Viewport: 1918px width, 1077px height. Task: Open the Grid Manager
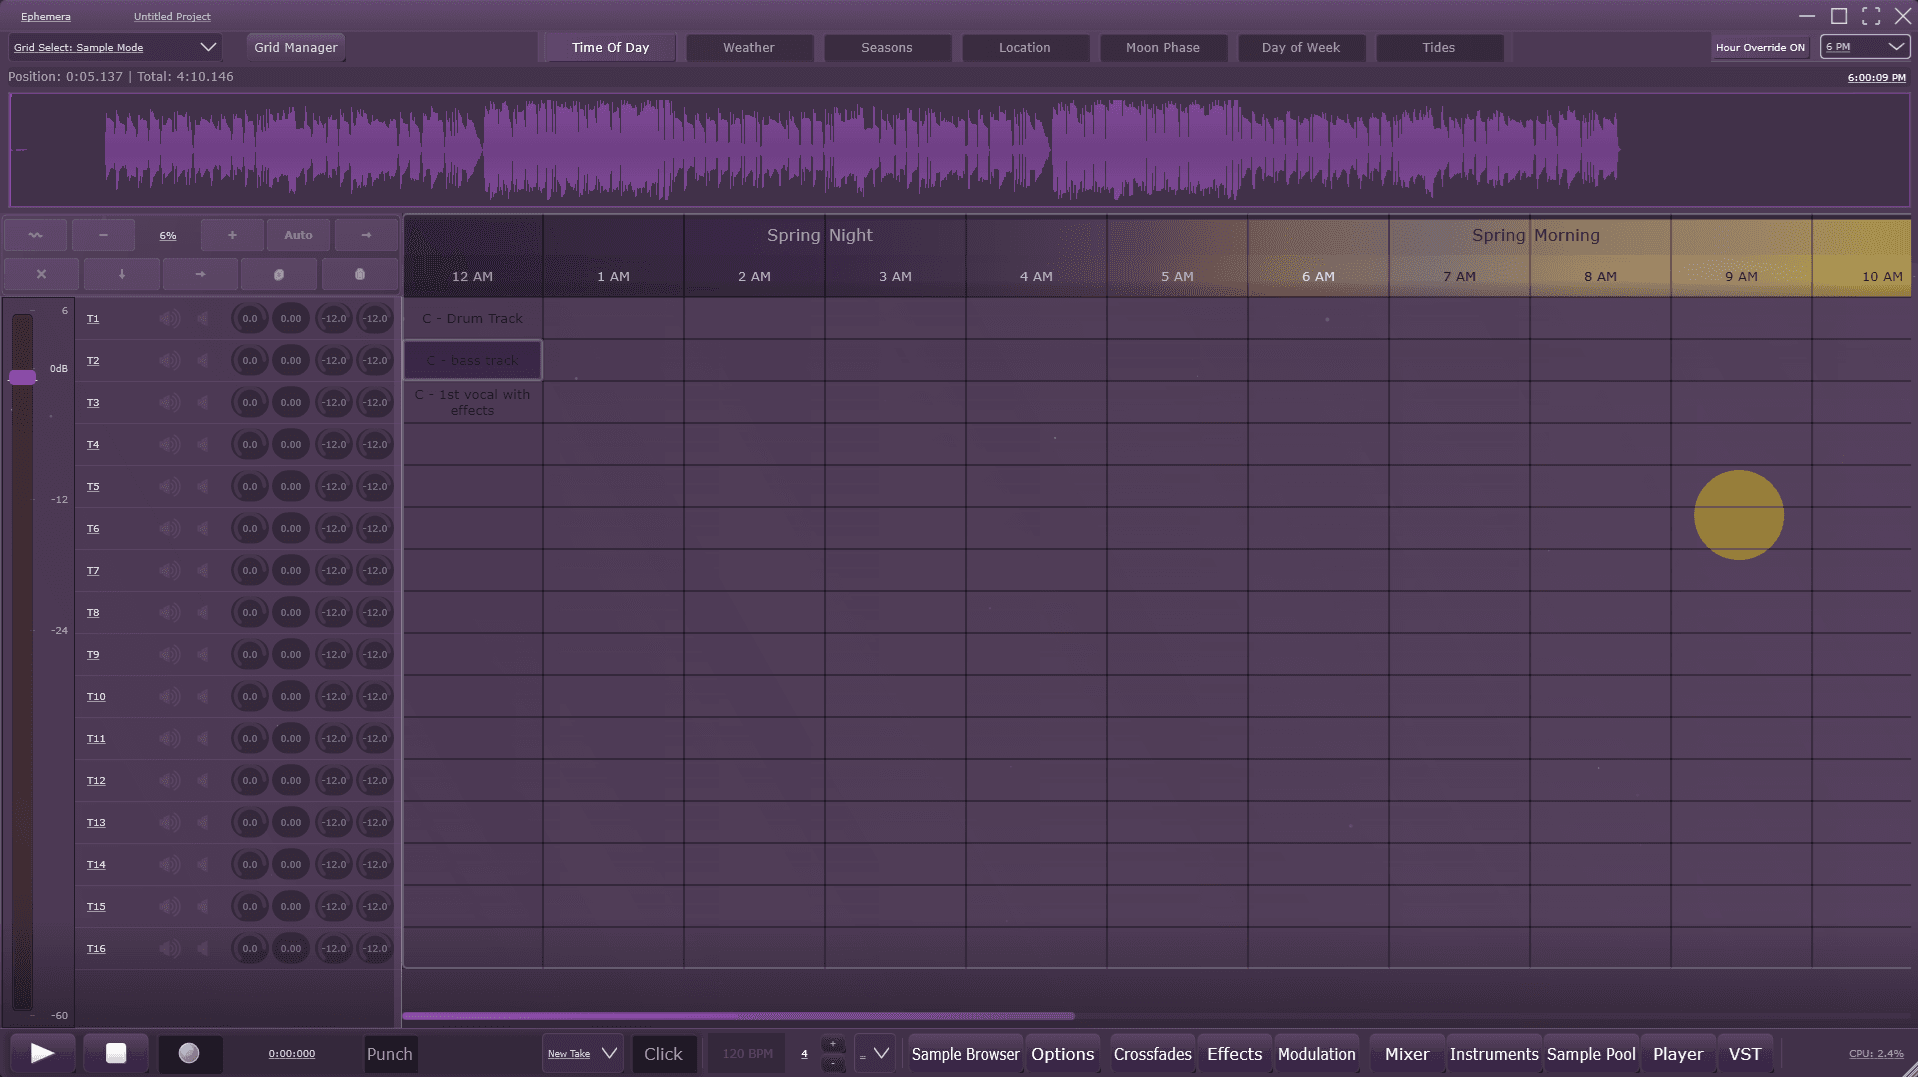coord(296,47)
